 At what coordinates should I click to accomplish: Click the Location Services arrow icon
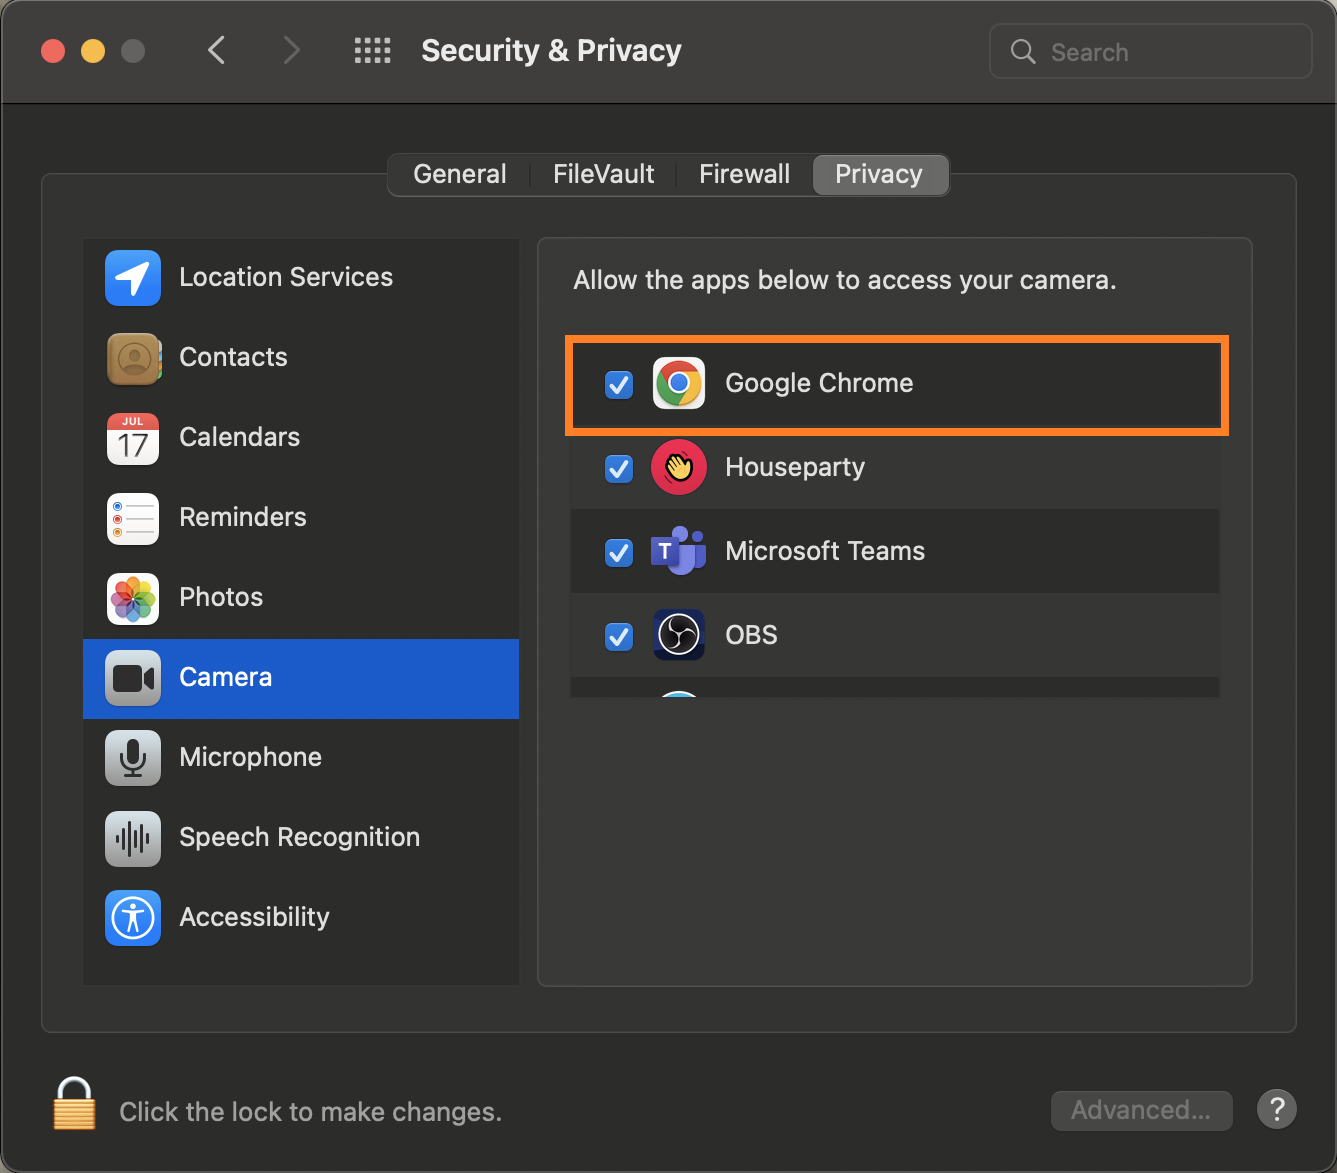tap(133, 278)
